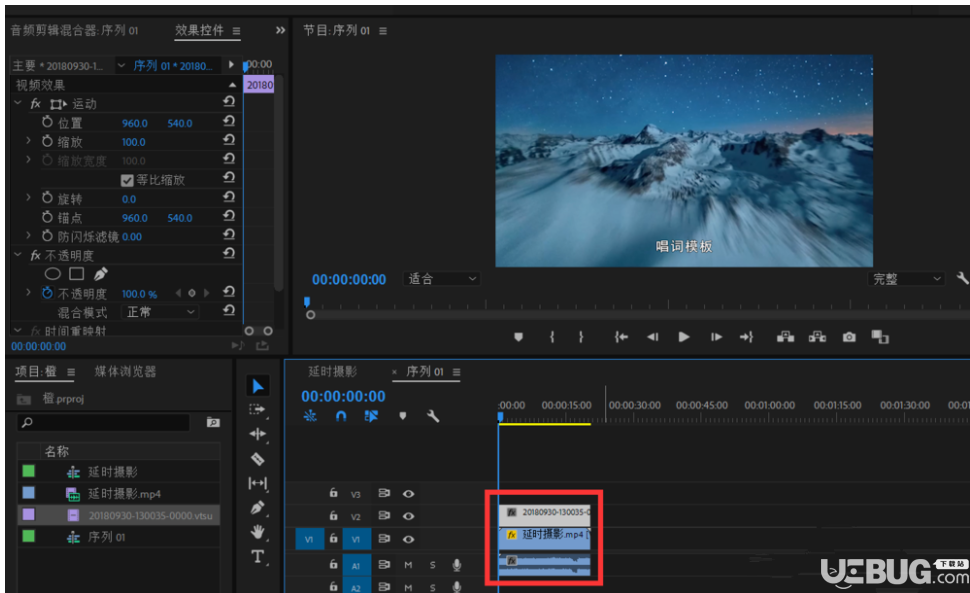This screenshot has height=593, width=970.
Task: Add a timeline marker
Action: 403,416
